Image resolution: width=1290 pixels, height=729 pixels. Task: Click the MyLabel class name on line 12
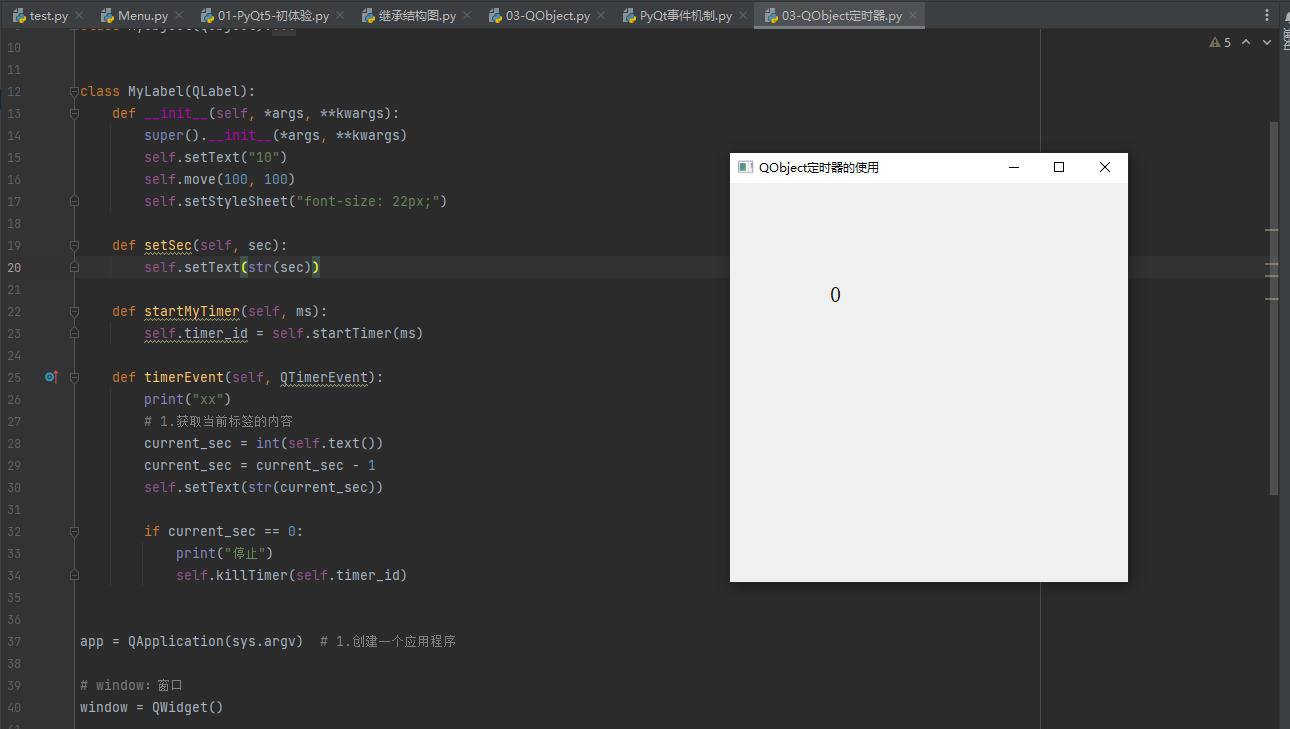(156, 92)
